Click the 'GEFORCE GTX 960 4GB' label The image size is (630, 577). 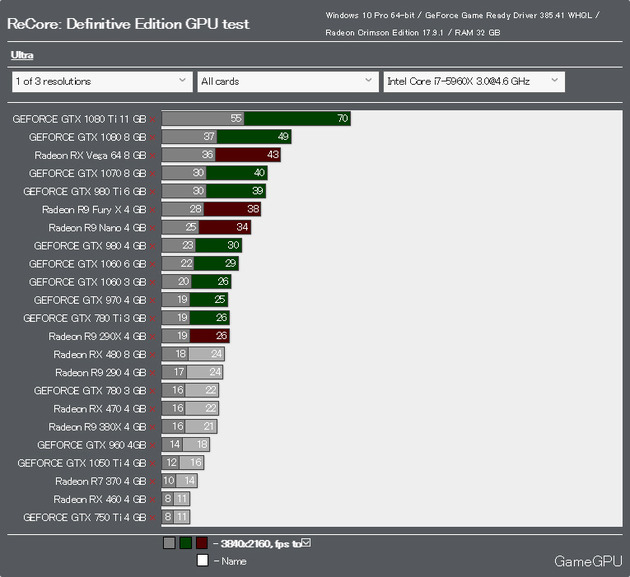point(92,445)
